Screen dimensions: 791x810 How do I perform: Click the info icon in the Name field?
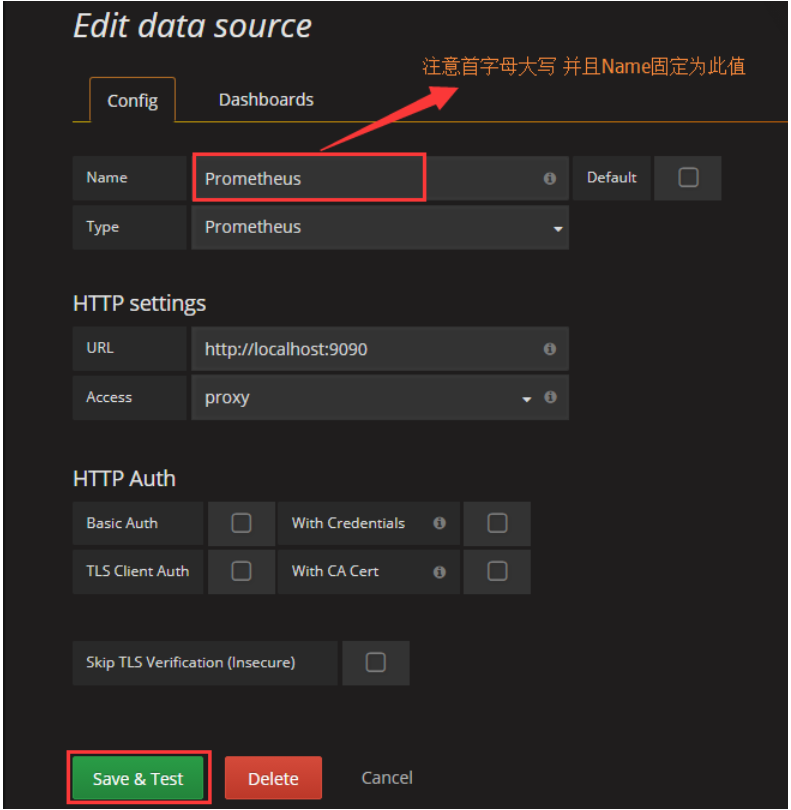tap(550, 178)
